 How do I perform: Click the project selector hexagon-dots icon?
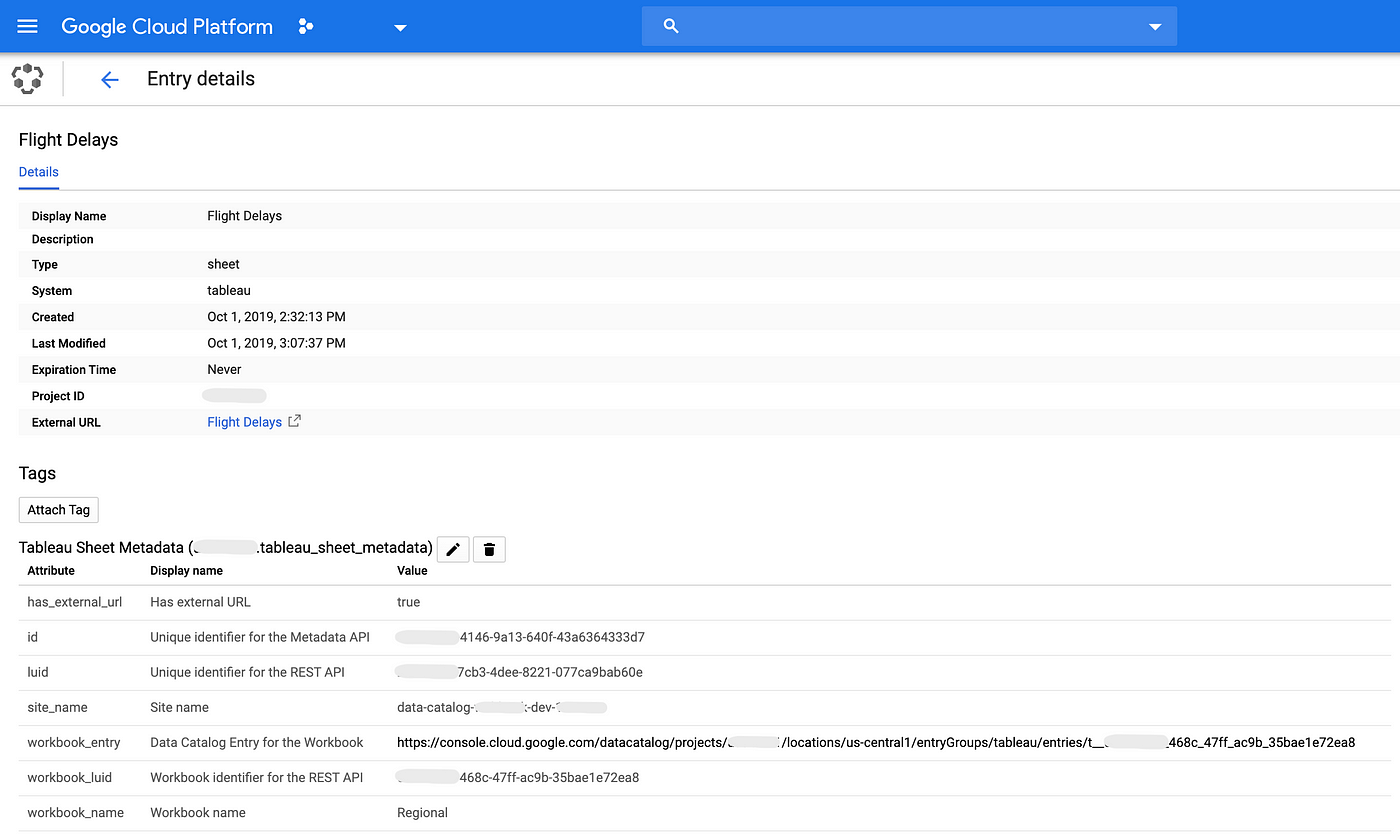pyautogui.click(x=306, y=27)
